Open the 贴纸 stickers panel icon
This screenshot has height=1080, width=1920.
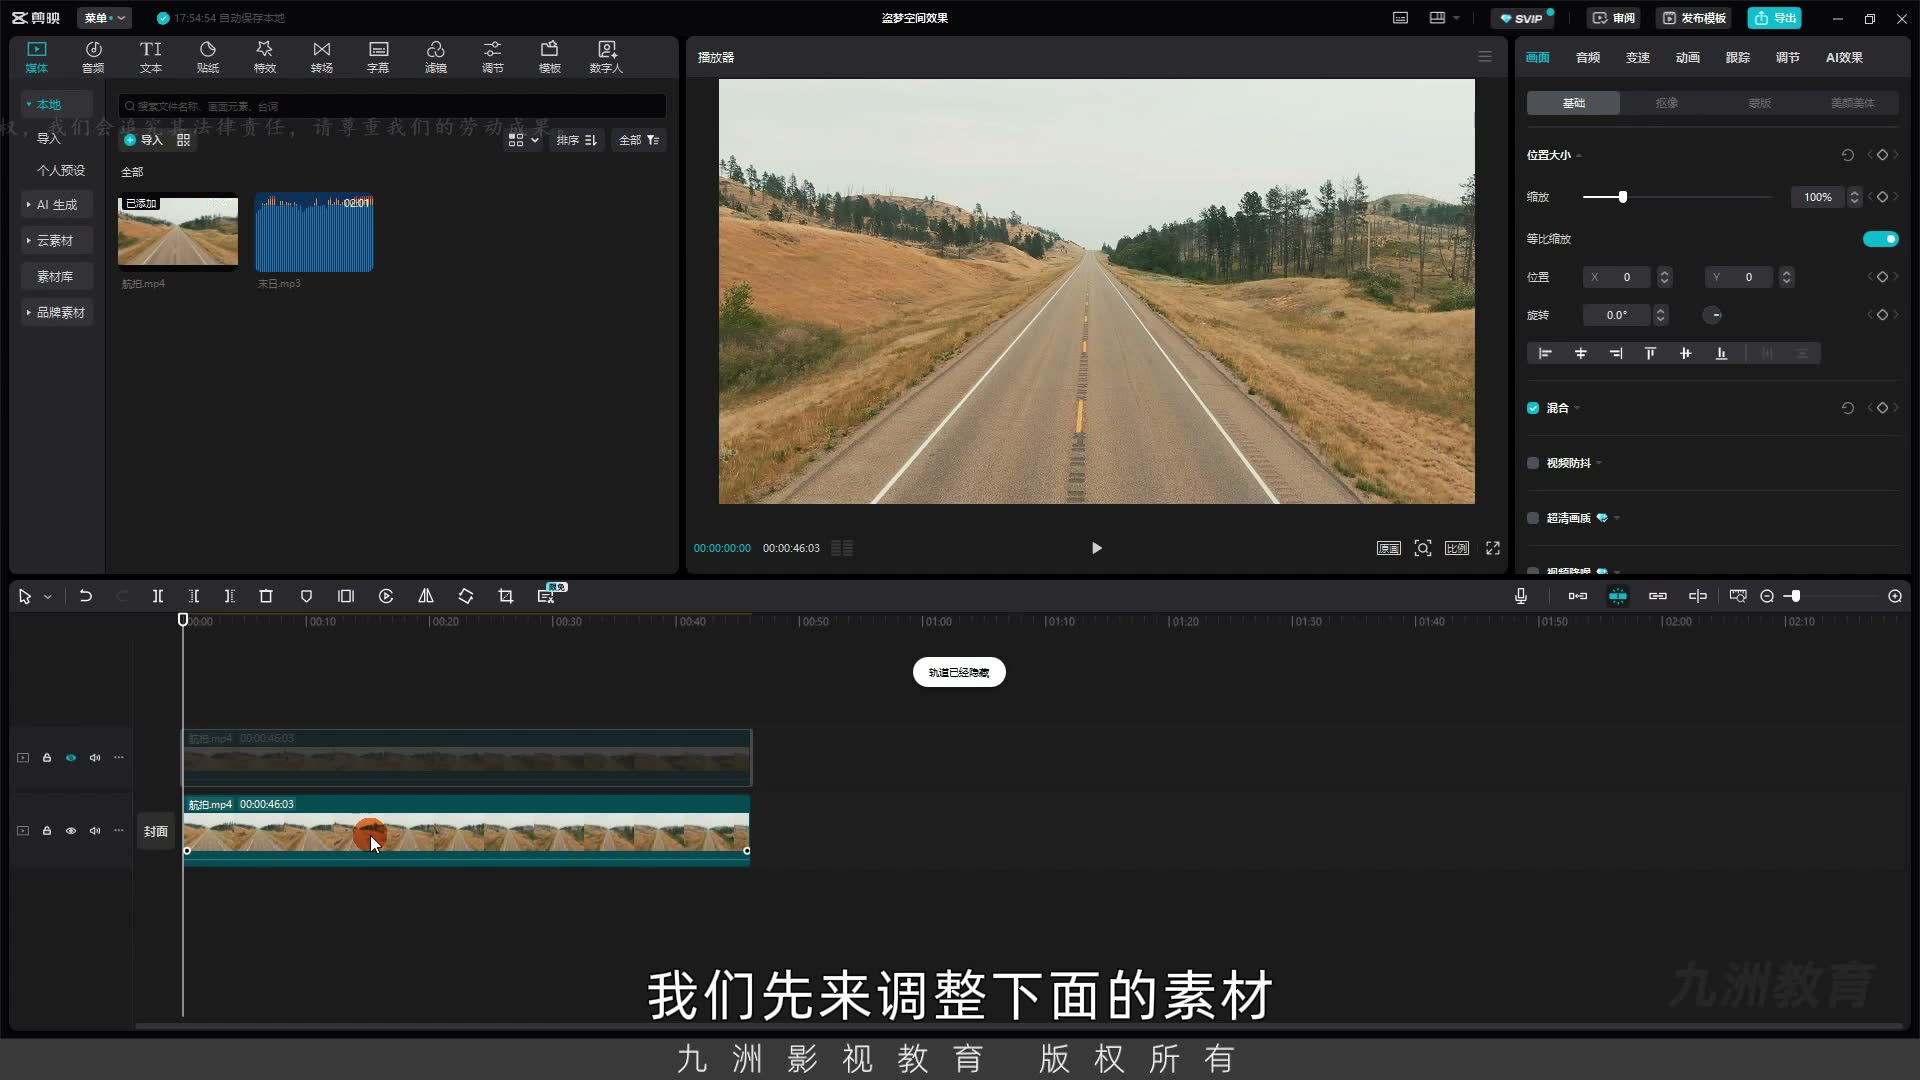(x=208, y=57)
